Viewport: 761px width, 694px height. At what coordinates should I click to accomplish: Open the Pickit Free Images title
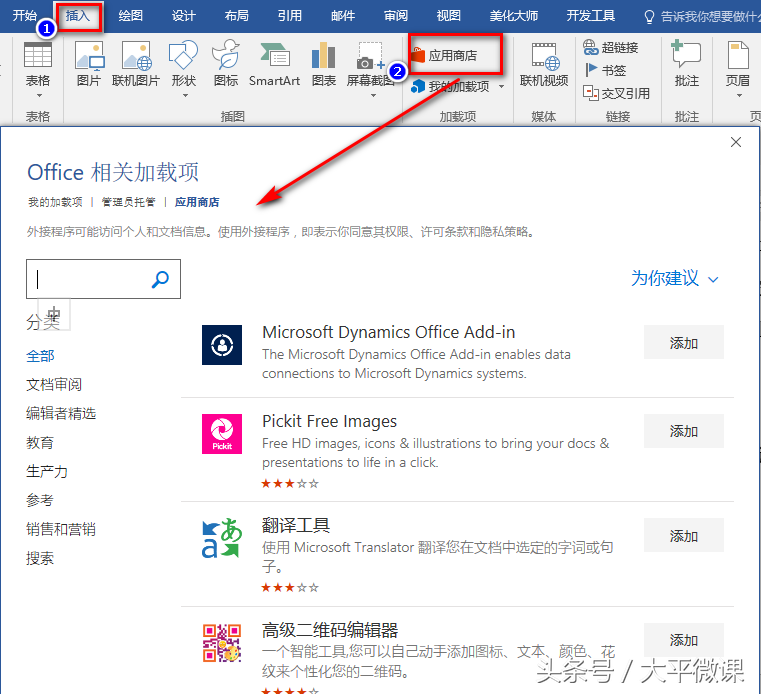tap(330, 421)
